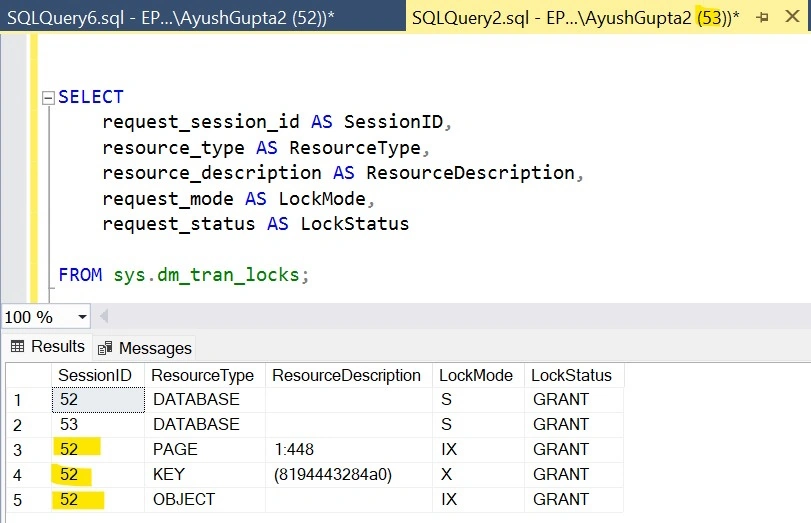This screenshot has width=811, height=523.
Task: Pin the SQLQuery2.sql tab
Action: pyautogui.click(x=762, y=17)
